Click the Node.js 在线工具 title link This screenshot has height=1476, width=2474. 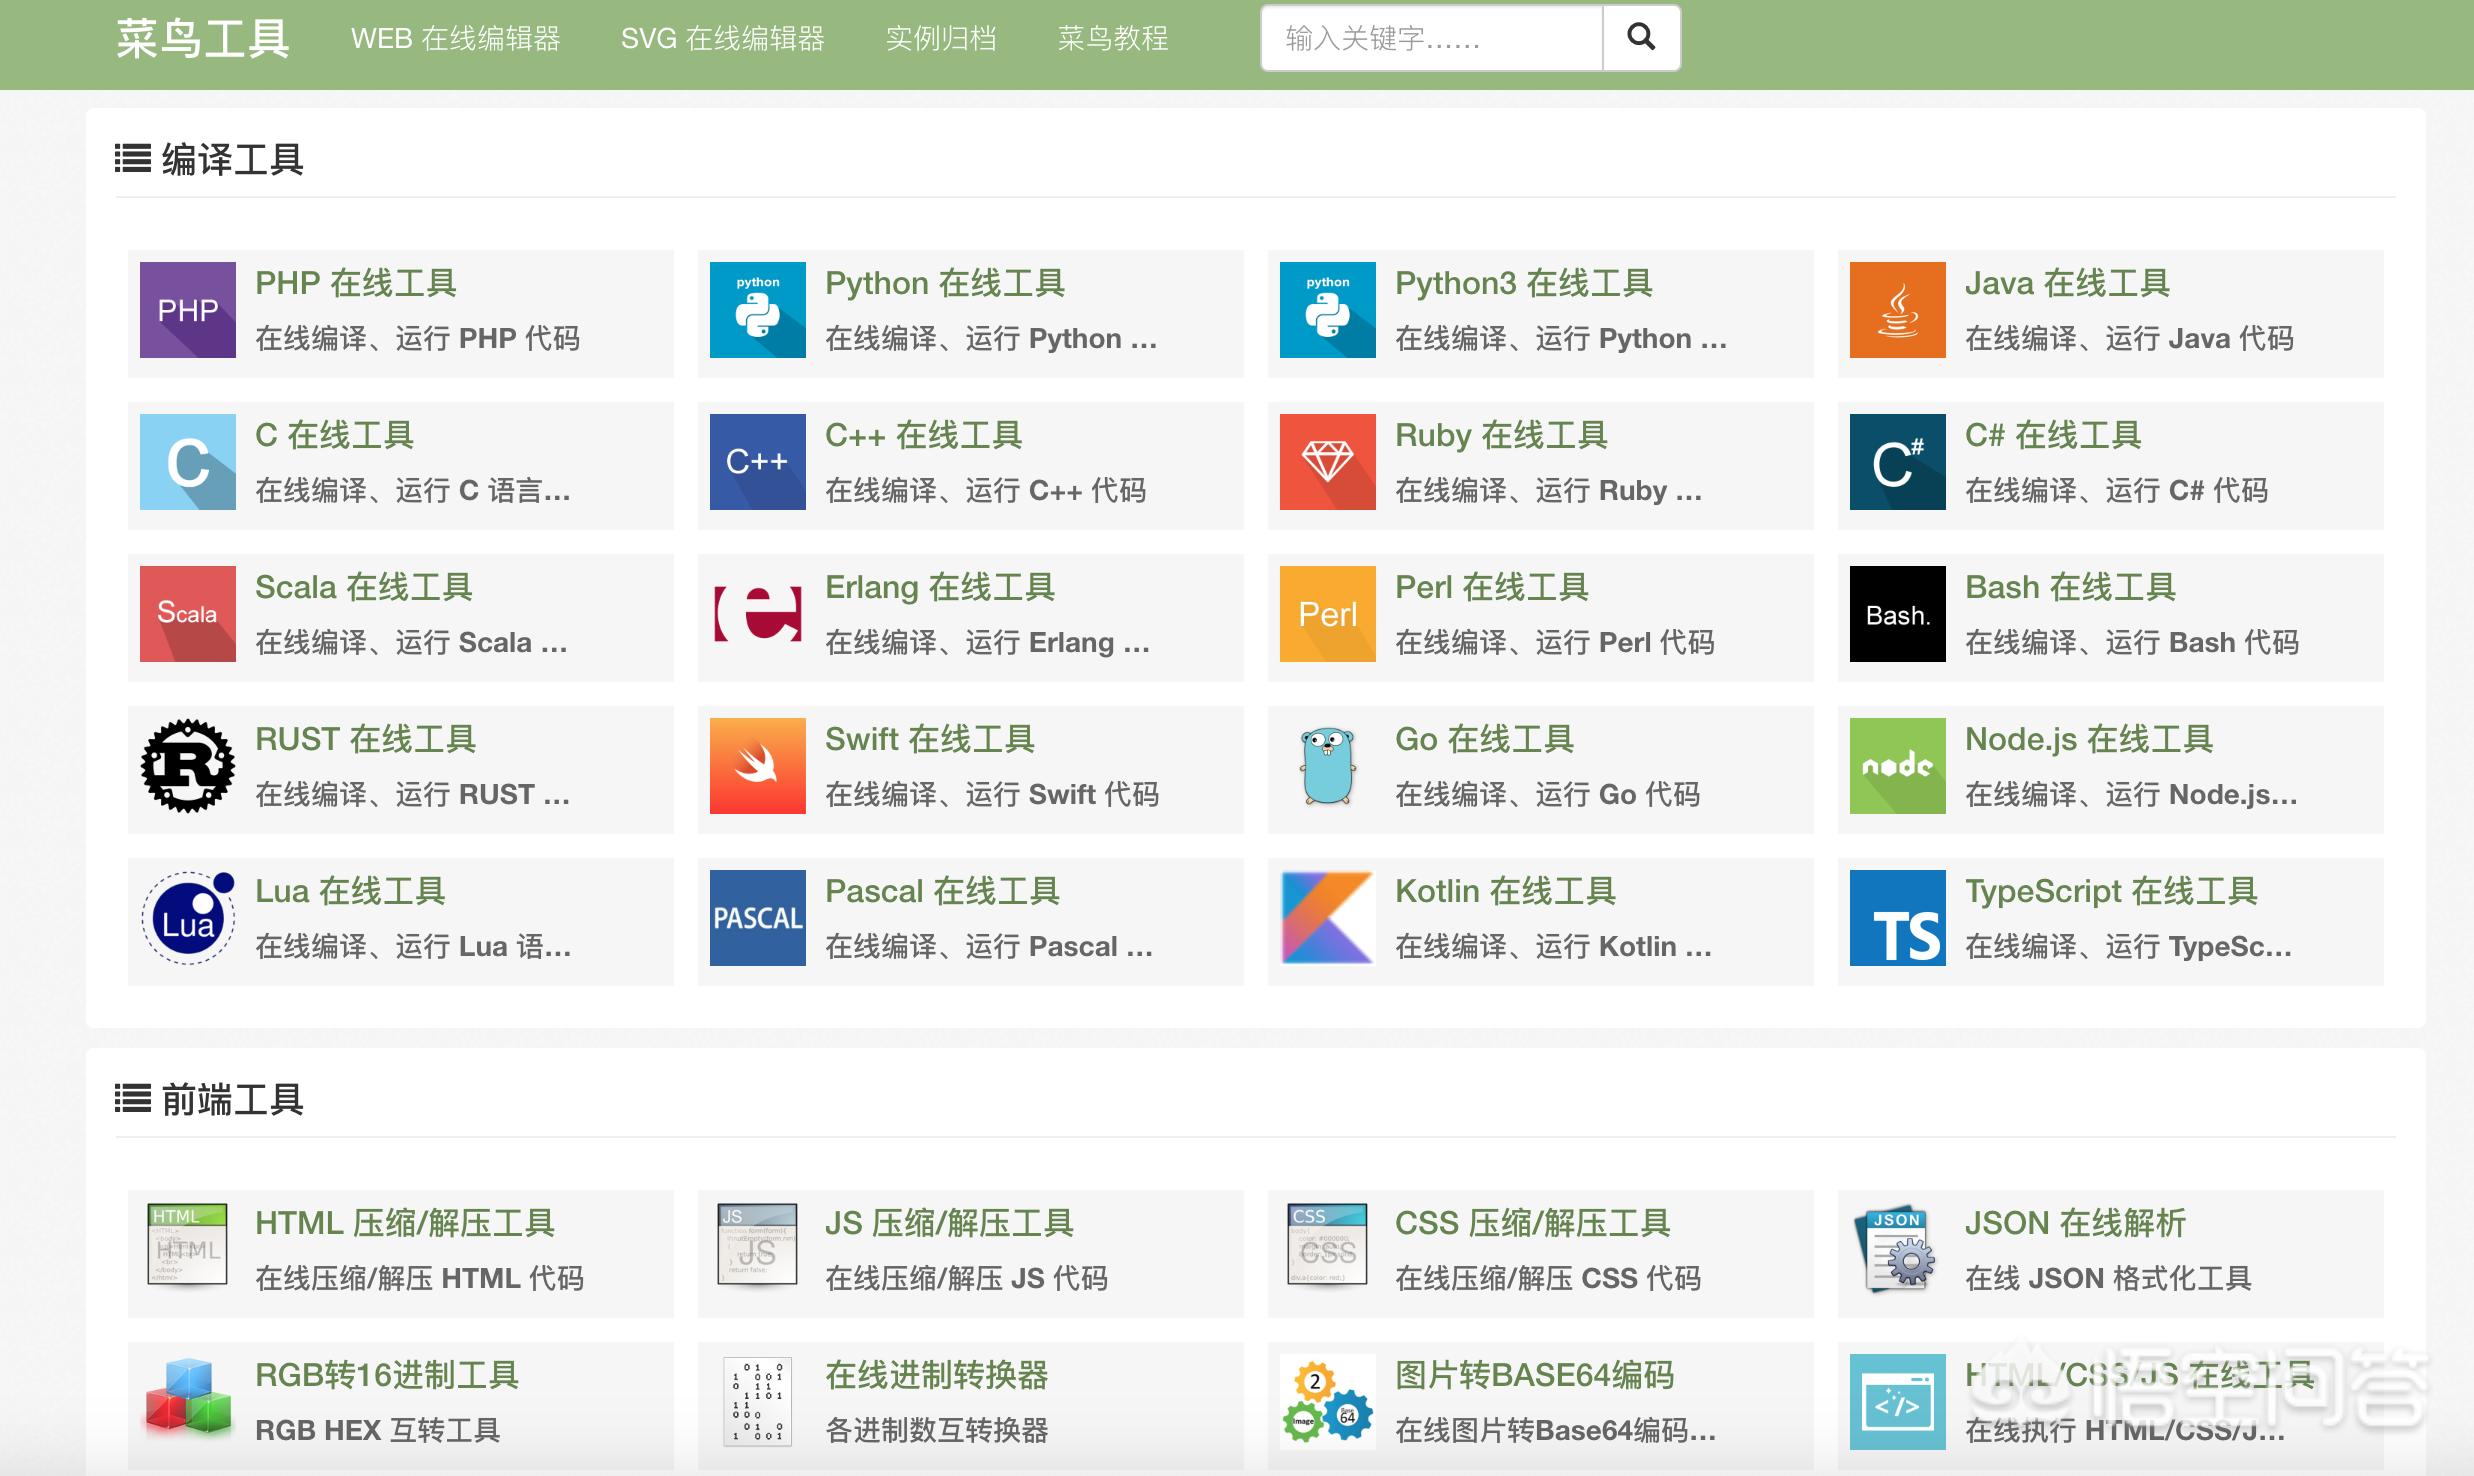(x=2088, y=740)
